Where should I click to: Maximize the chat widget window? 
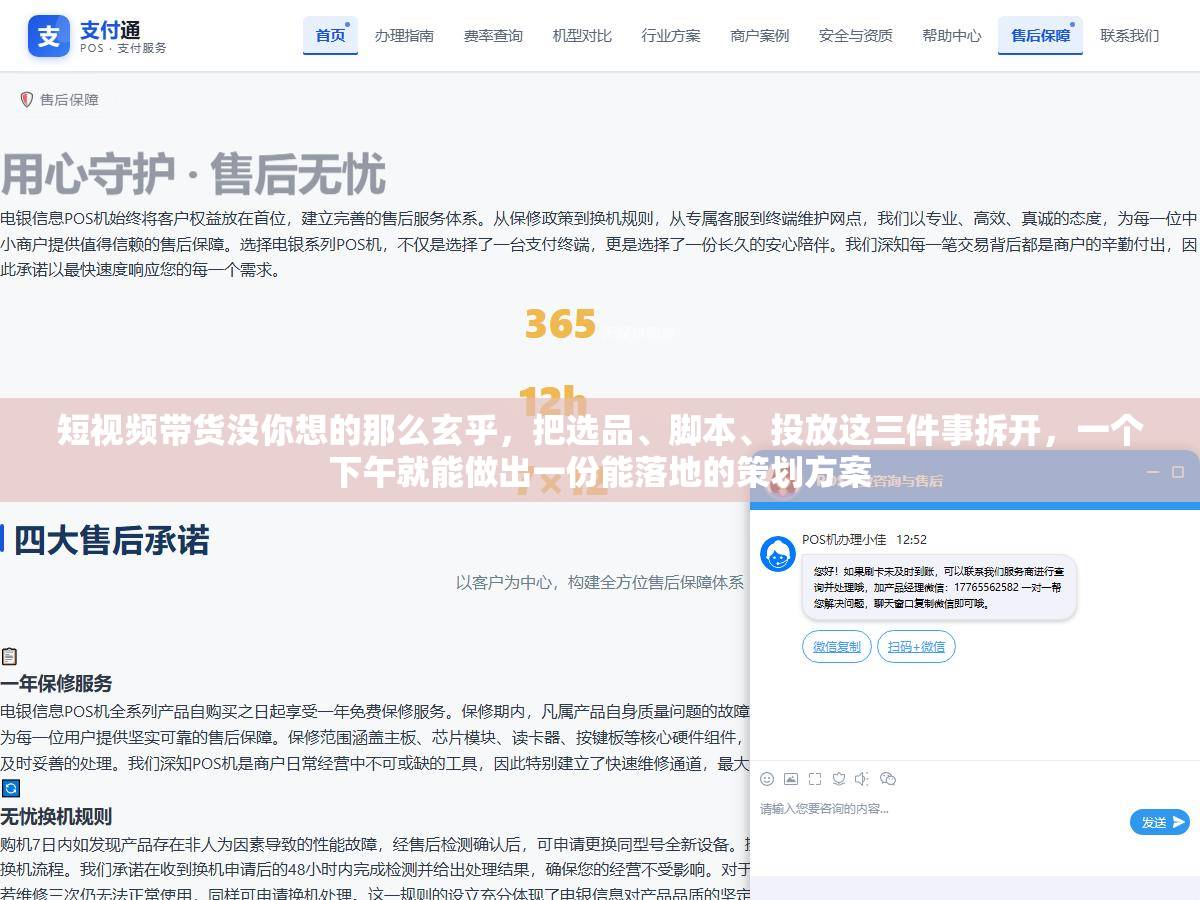click(1178, 472)
